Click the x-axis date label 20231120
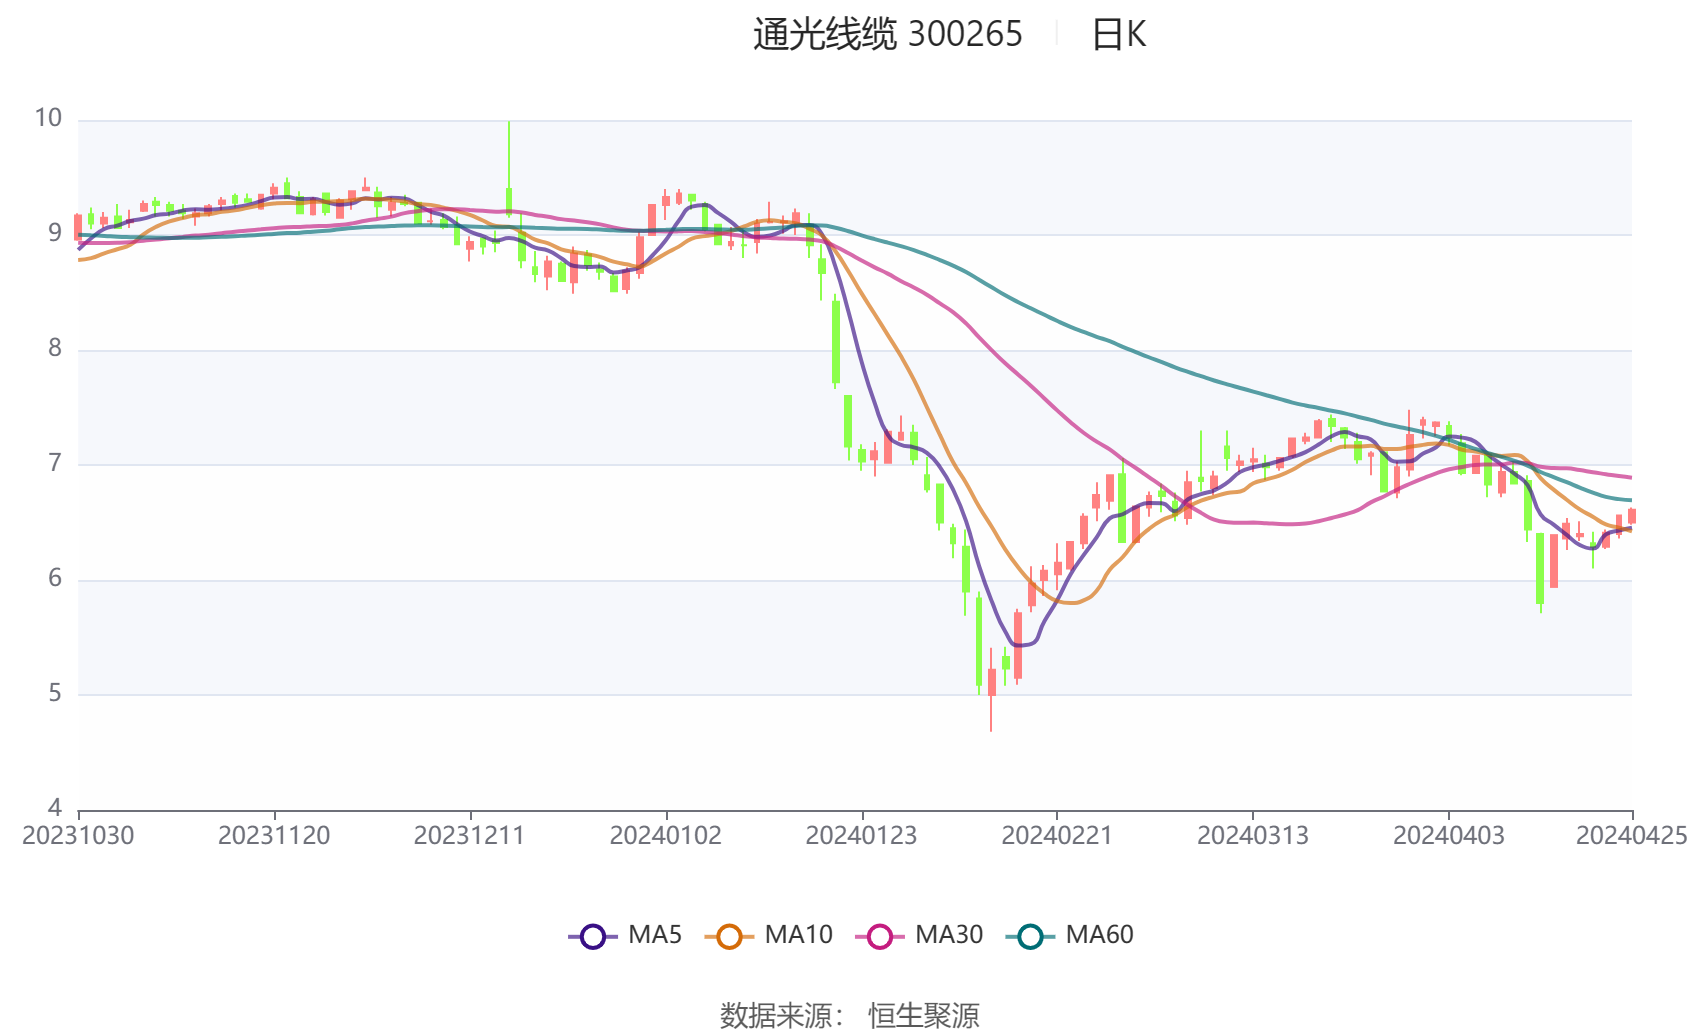Screen dimensions: 1700x1034 [x=274, y=836]
